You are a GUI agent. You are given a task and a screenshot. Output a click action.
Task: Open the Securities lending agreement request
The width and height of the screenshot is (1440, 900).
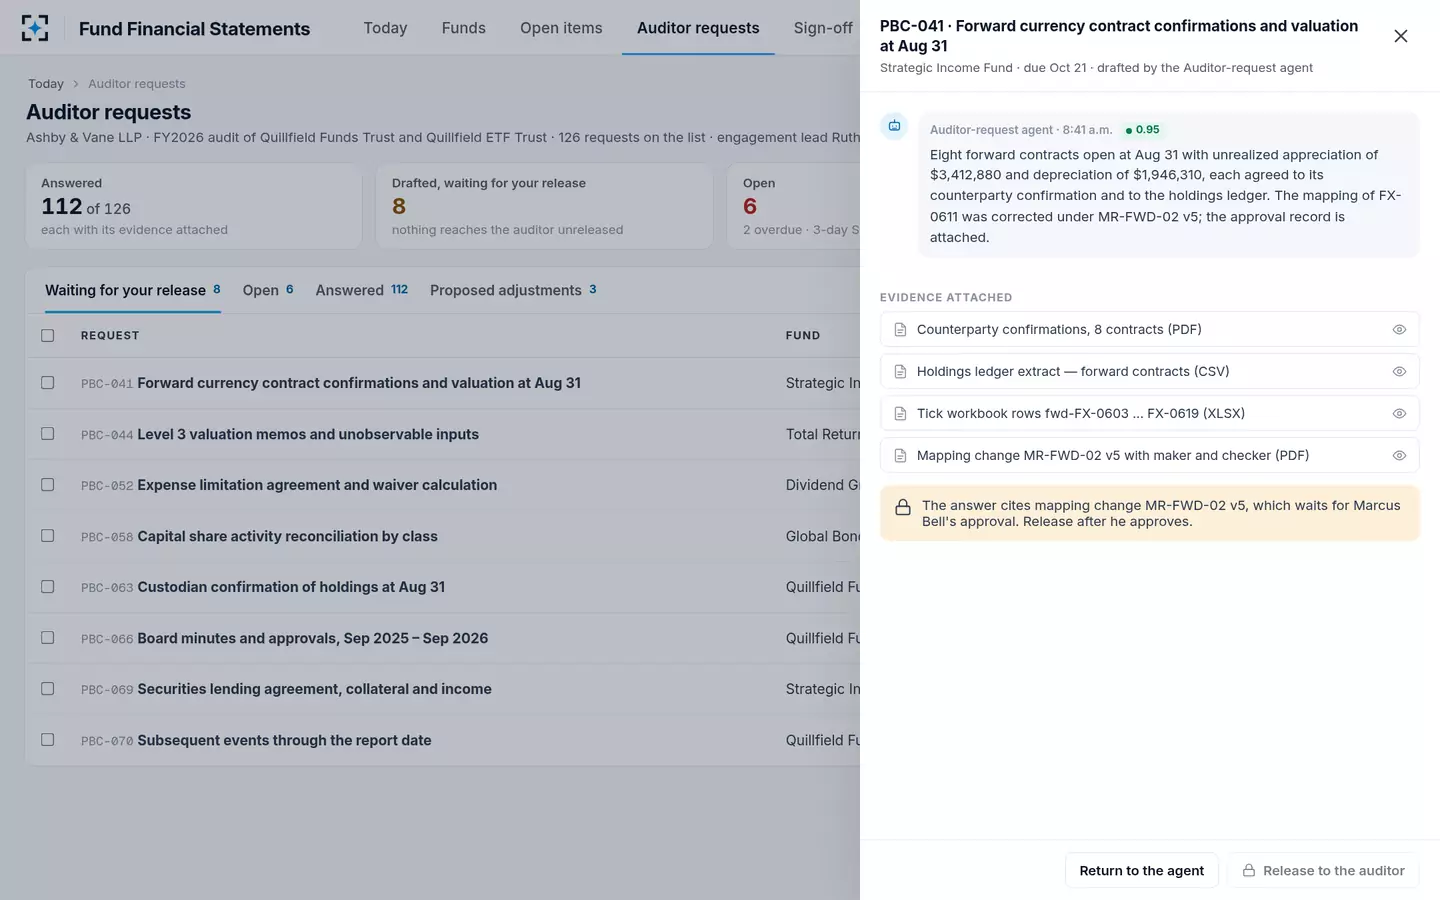tap(314, 689)
